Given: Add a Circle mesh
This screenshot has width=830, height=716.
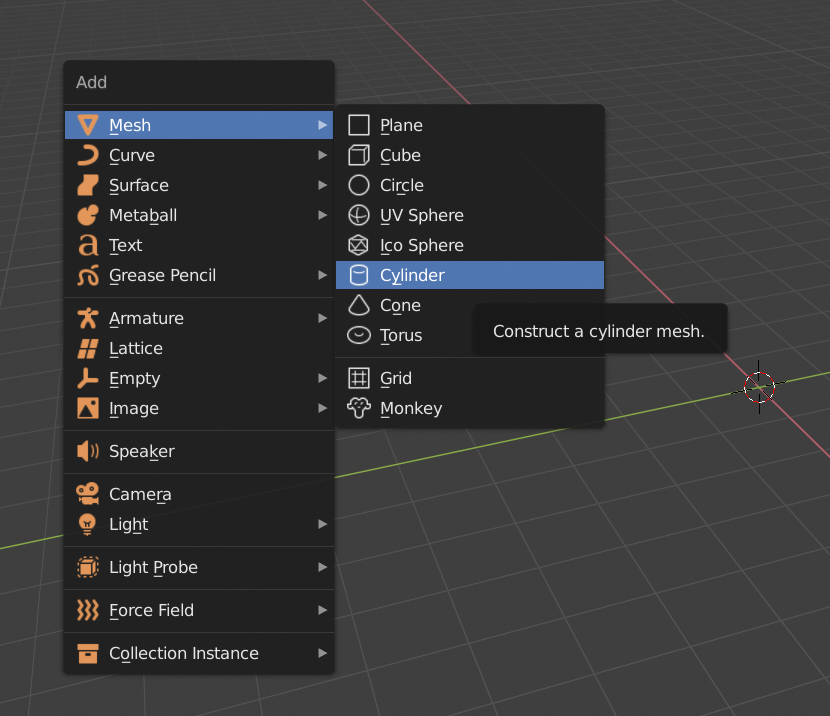Looking at the screenshot, I should tap(470, 185).
